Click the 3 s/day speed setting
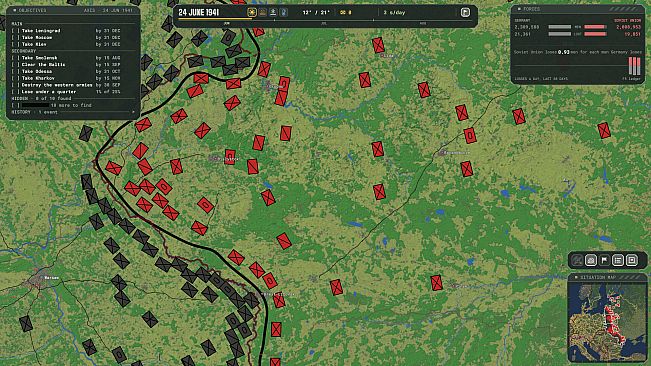 click(x=394, y=12)
